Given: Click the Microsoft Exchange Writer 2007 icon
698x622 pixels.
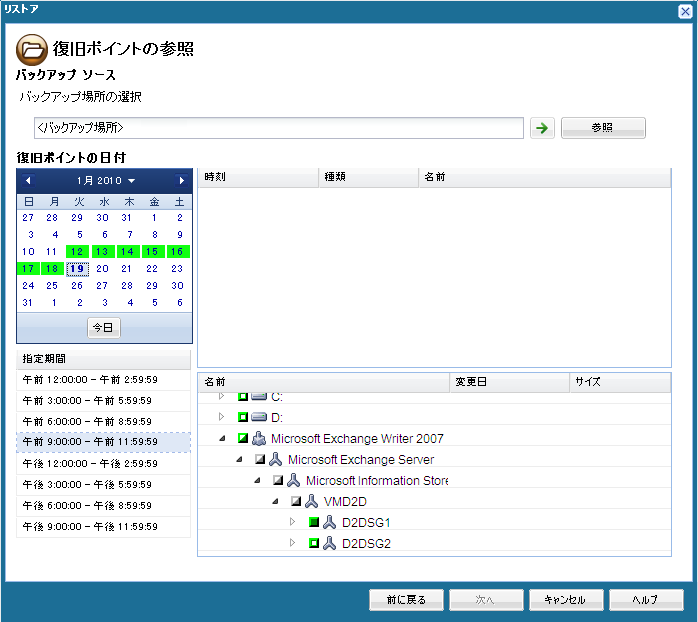Looking at the screenshot, I should (259, 438).
